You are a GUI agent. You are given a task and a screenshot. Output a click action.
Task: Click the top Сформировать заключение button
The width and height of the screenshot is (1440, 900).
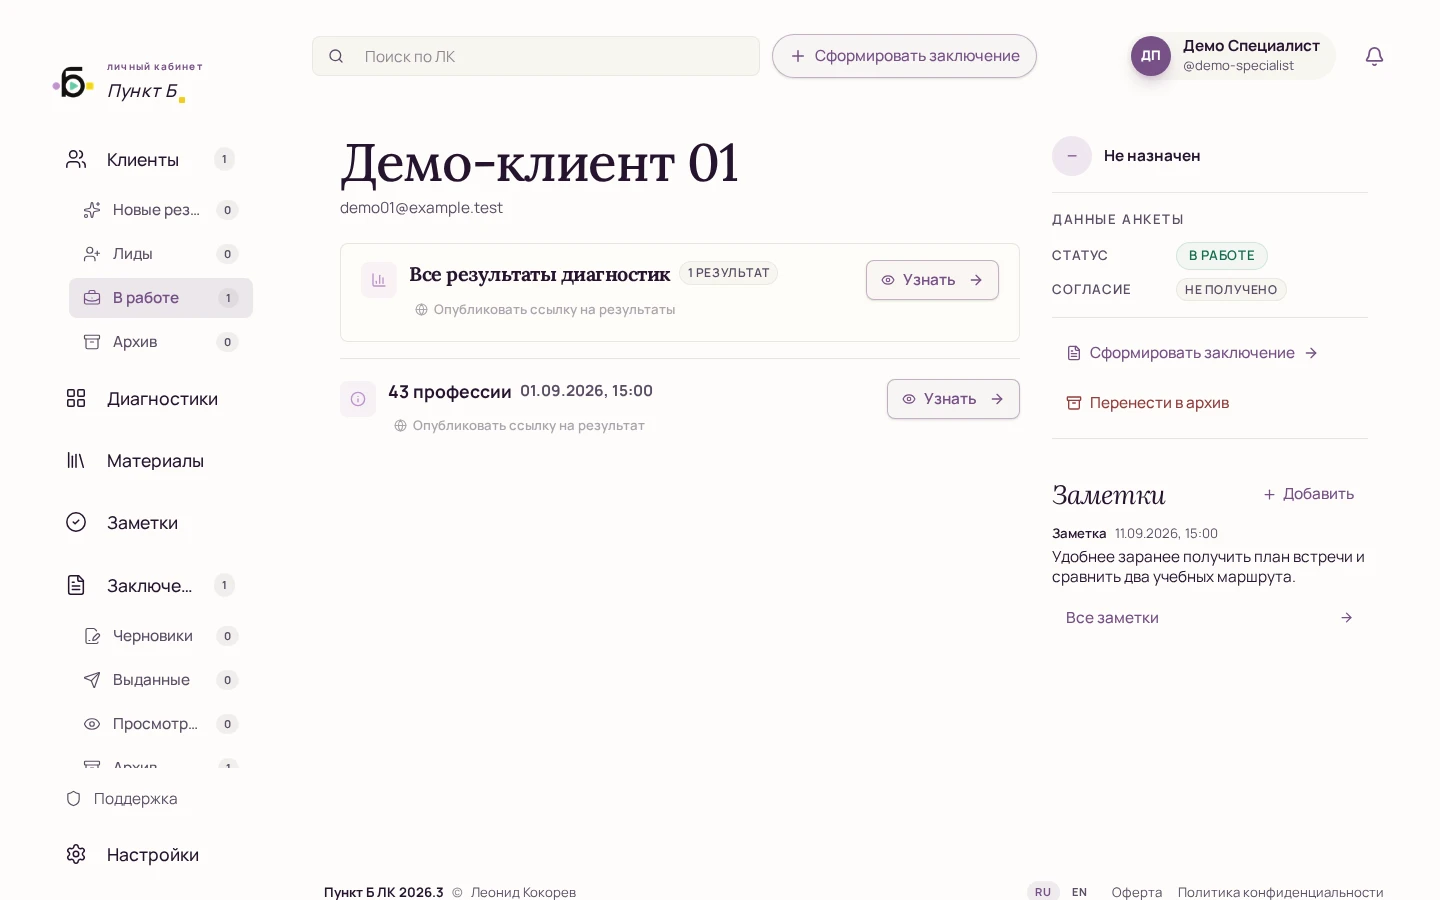coord(904,56)
